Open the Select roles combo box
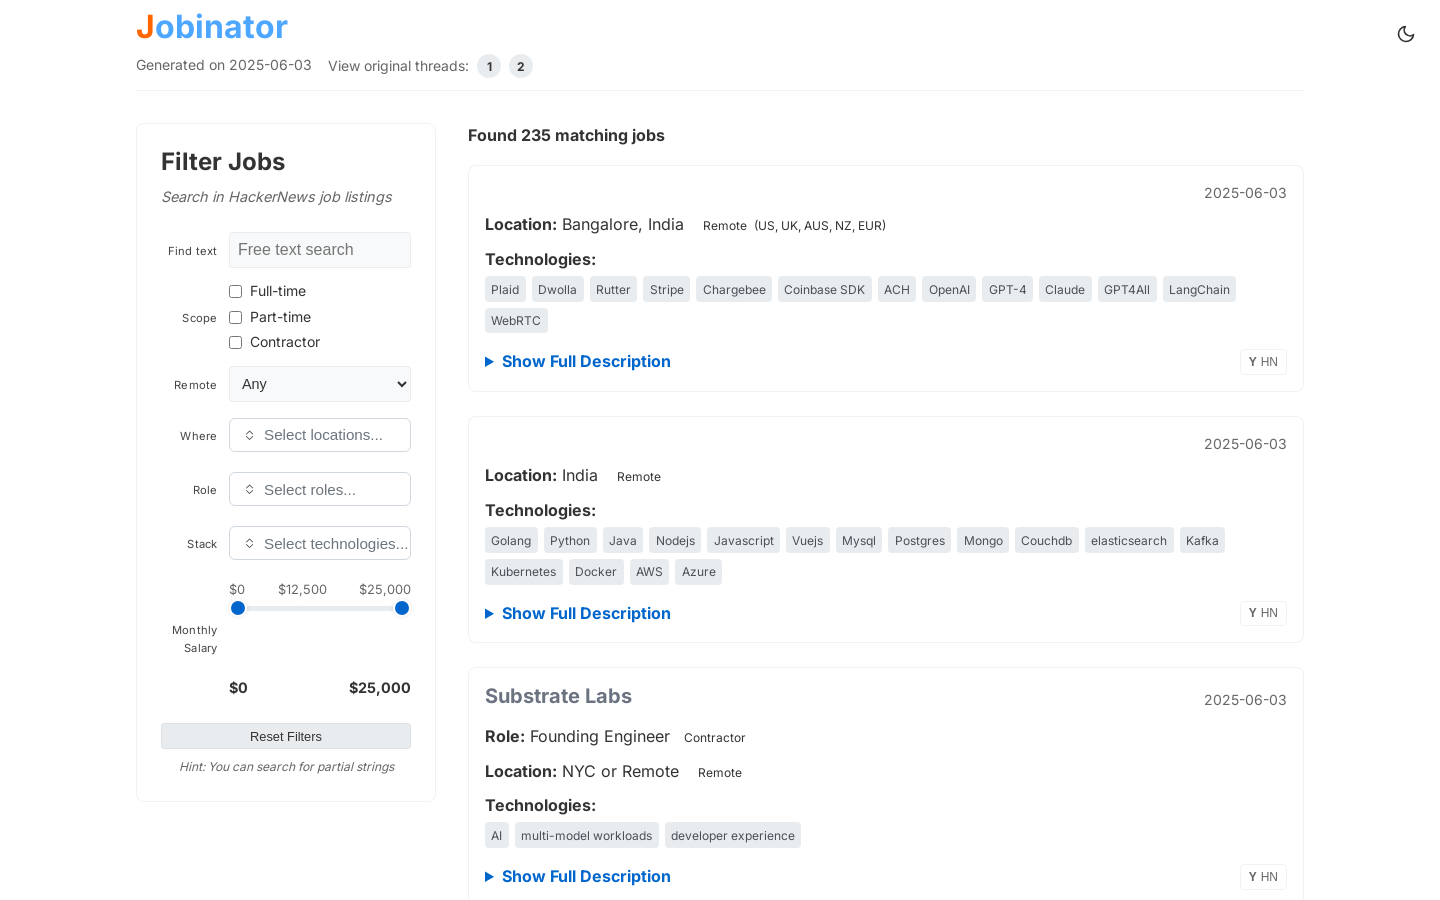 coord(320,490)
